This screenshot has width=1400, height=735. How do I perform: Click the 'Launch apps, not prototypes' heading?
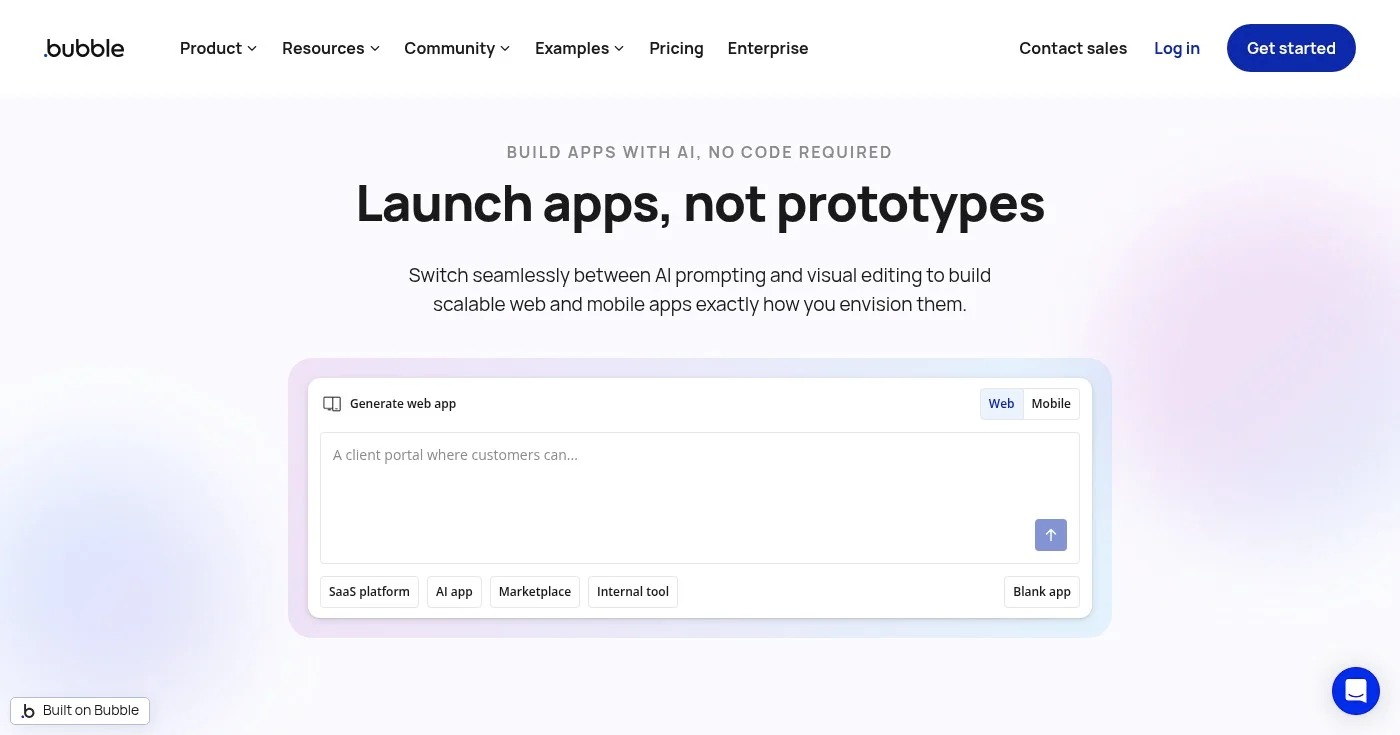click(700, 204)
